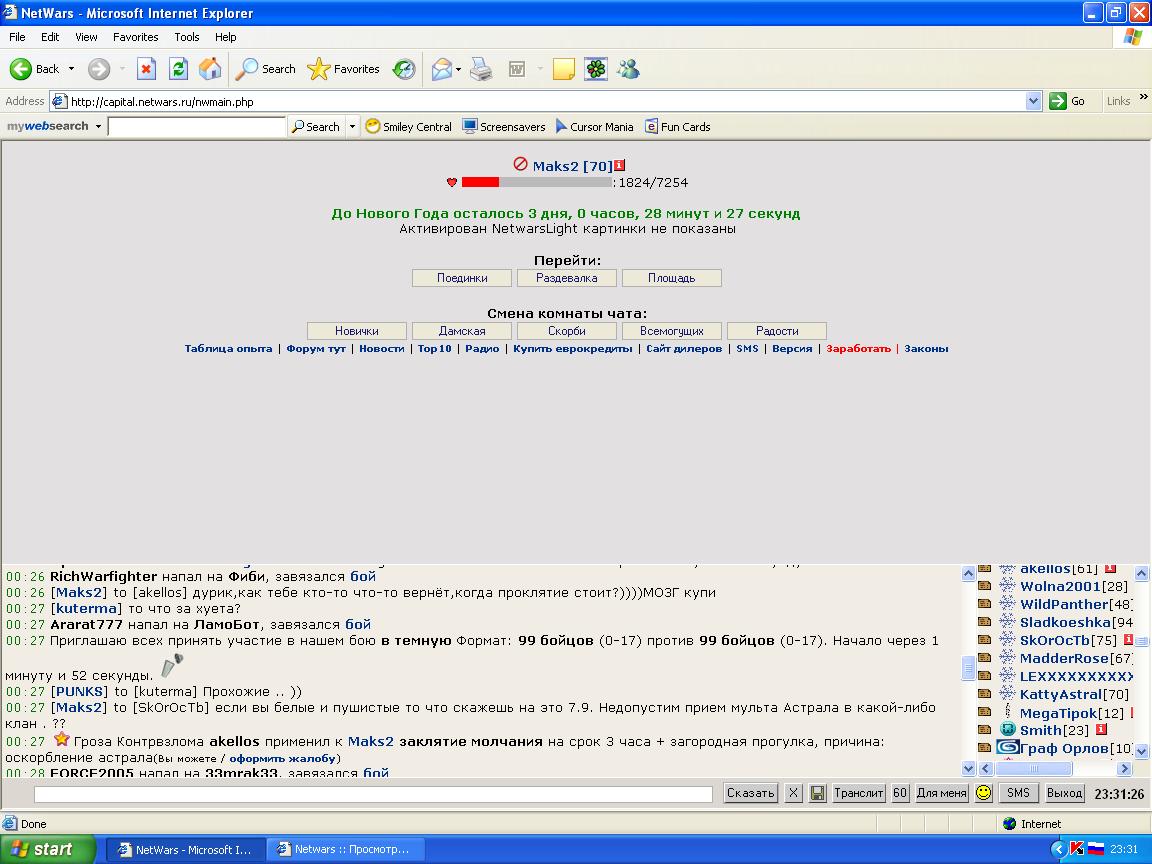Go to the Поединки location
This screenshot has height=864, width=1152.
[462, 278]
